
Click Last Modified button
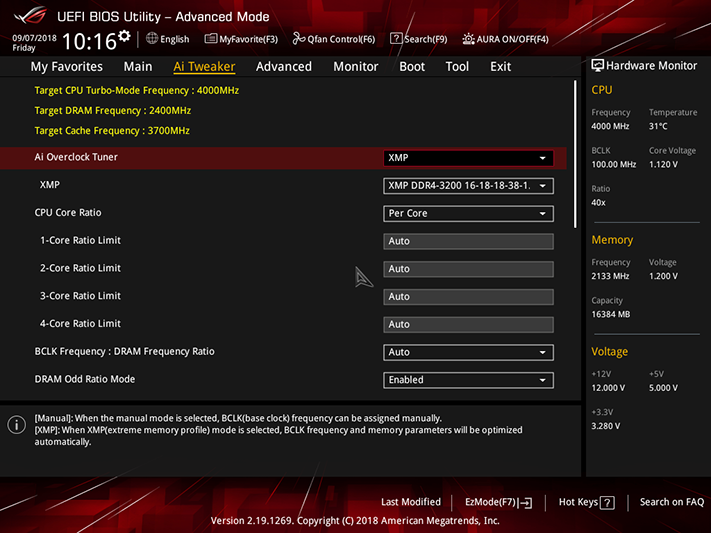(x=411, y=502)
